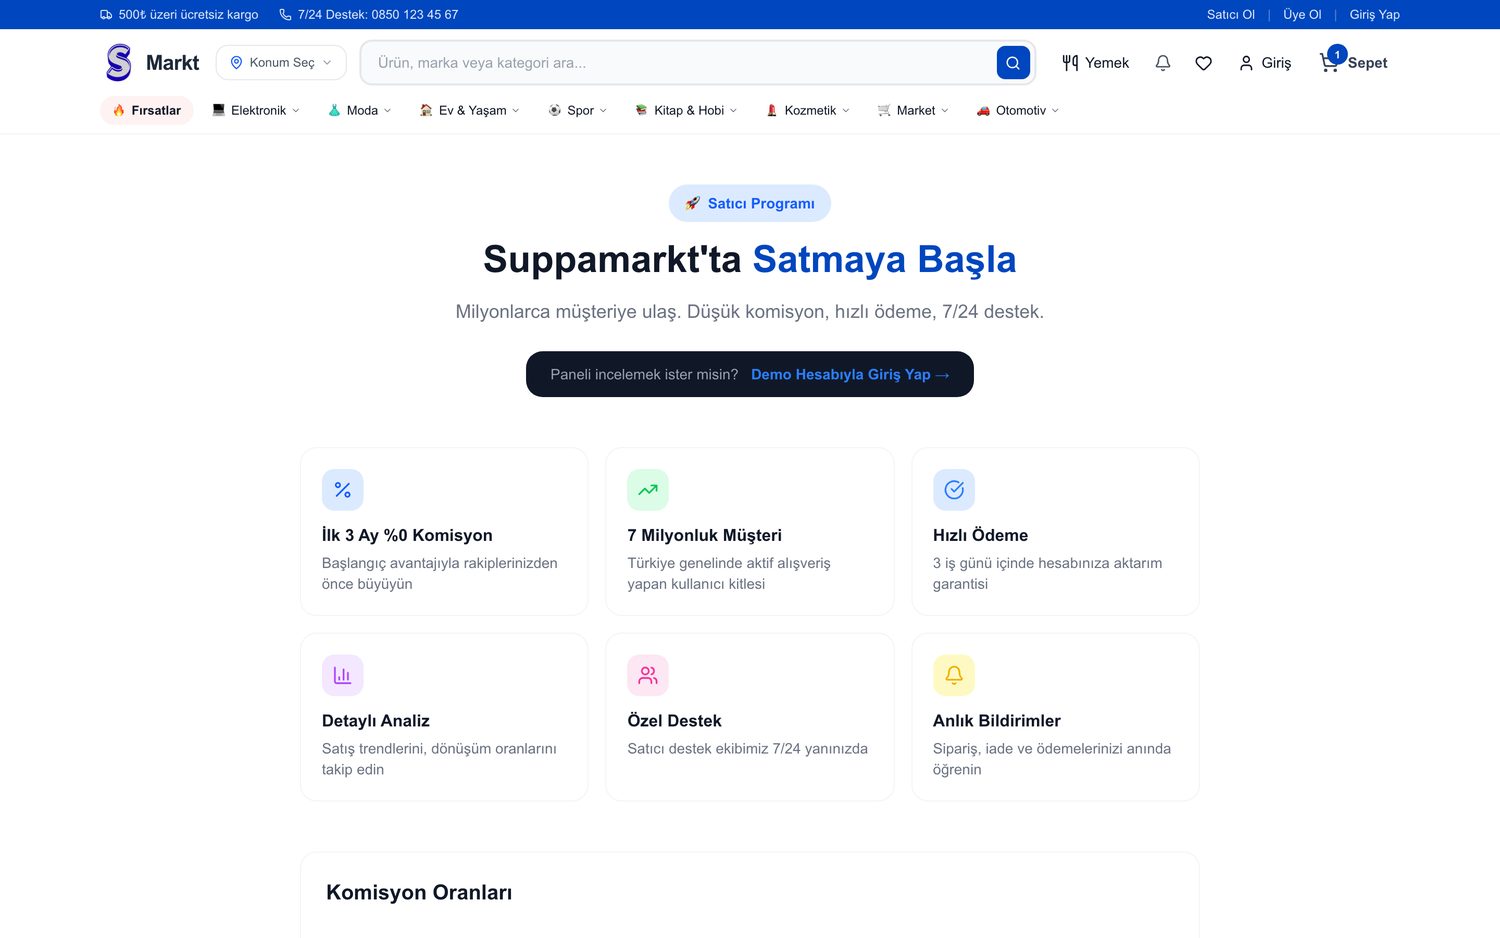The image size is (1500, 938).
Task: Expand the Kozmetik category menu
Action: click(808, 110)
